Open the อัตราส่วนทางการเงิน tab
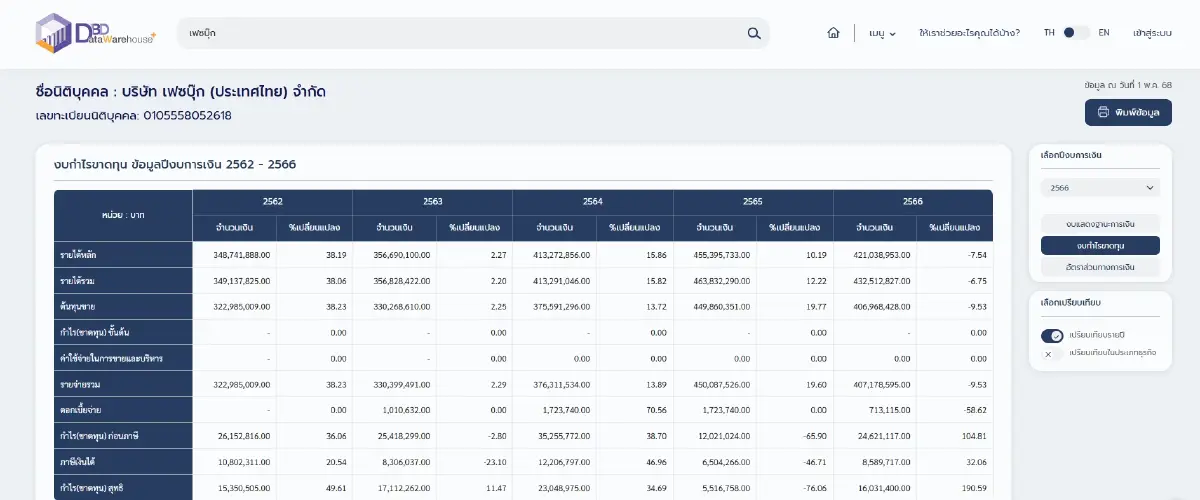1200x500 pixels. pyautogui.click(x=1099, y=267)
